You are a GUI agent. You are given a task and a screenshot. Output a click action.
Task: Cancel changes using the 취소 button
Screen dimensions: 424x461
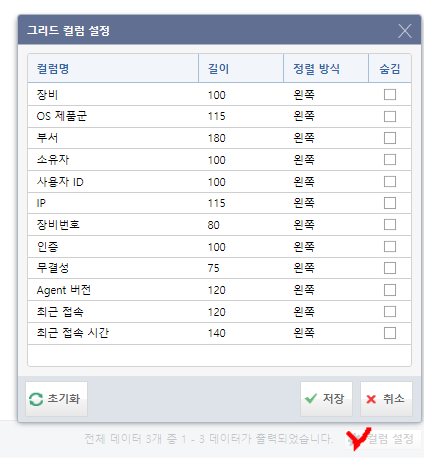[386, 399]
